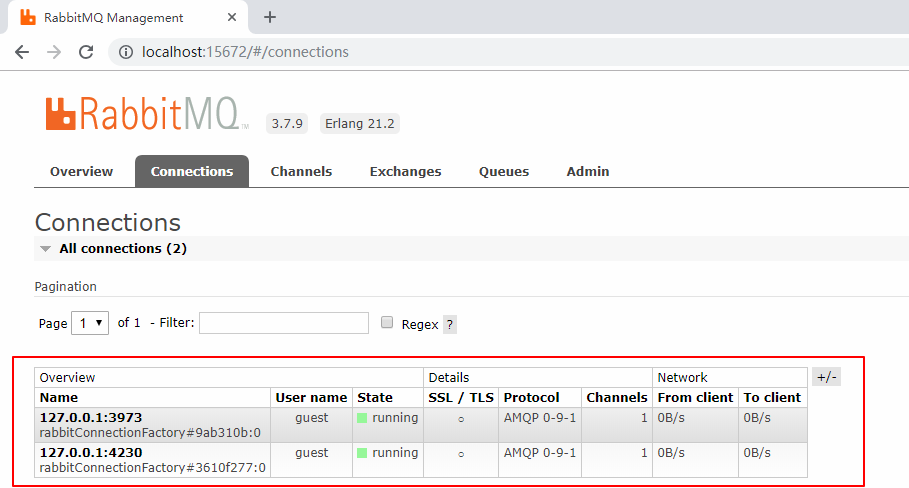Click the RabbitMQ logo
The image size is (909, 488).
pos(146,114)
